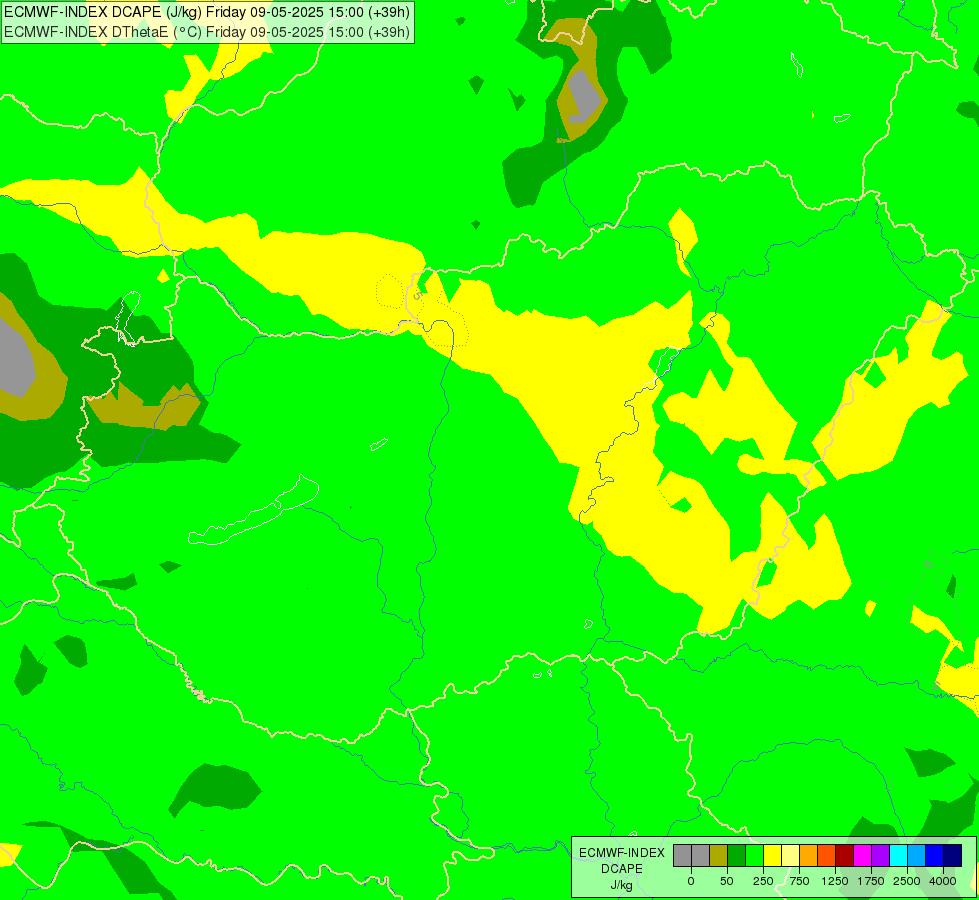Click the purple legend swatch
This screenshot has width=979, height=900.
pyautogui.click(x=881, y=856)
